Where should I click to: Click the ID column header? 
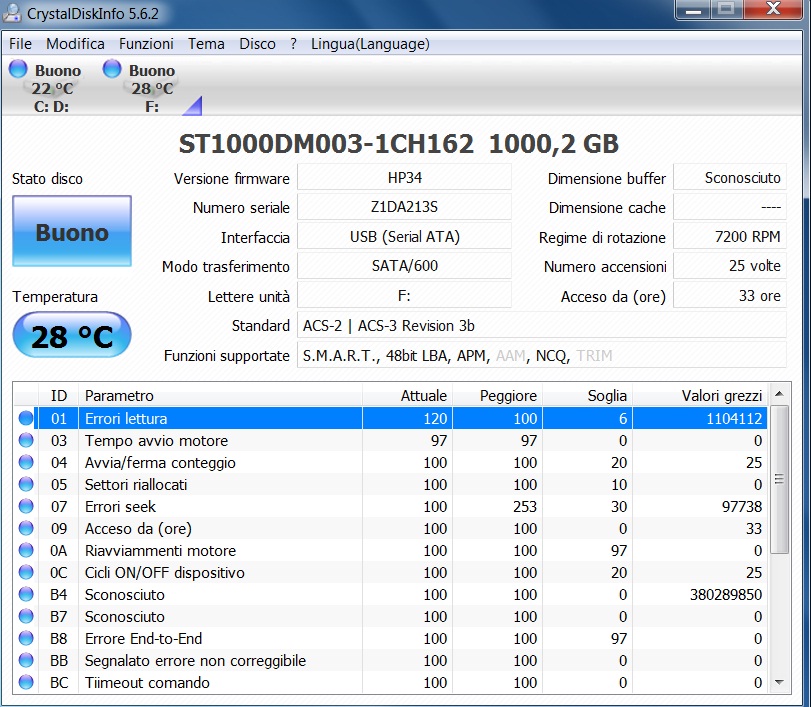(58, 396)
